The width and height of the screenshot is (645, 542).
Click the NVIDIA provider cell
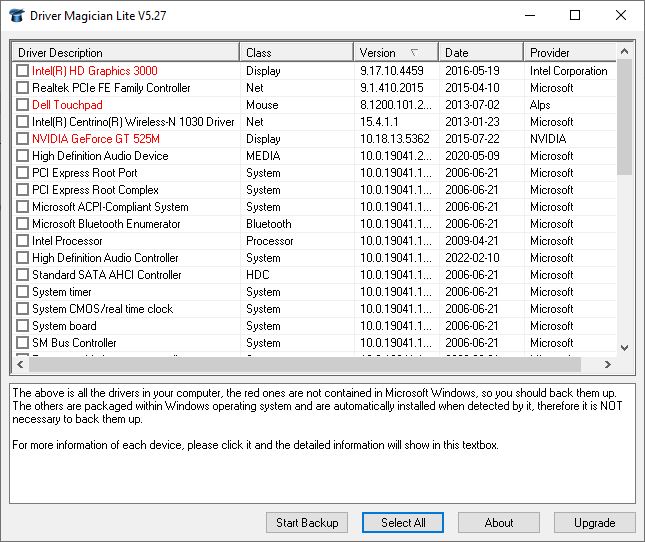548,139
